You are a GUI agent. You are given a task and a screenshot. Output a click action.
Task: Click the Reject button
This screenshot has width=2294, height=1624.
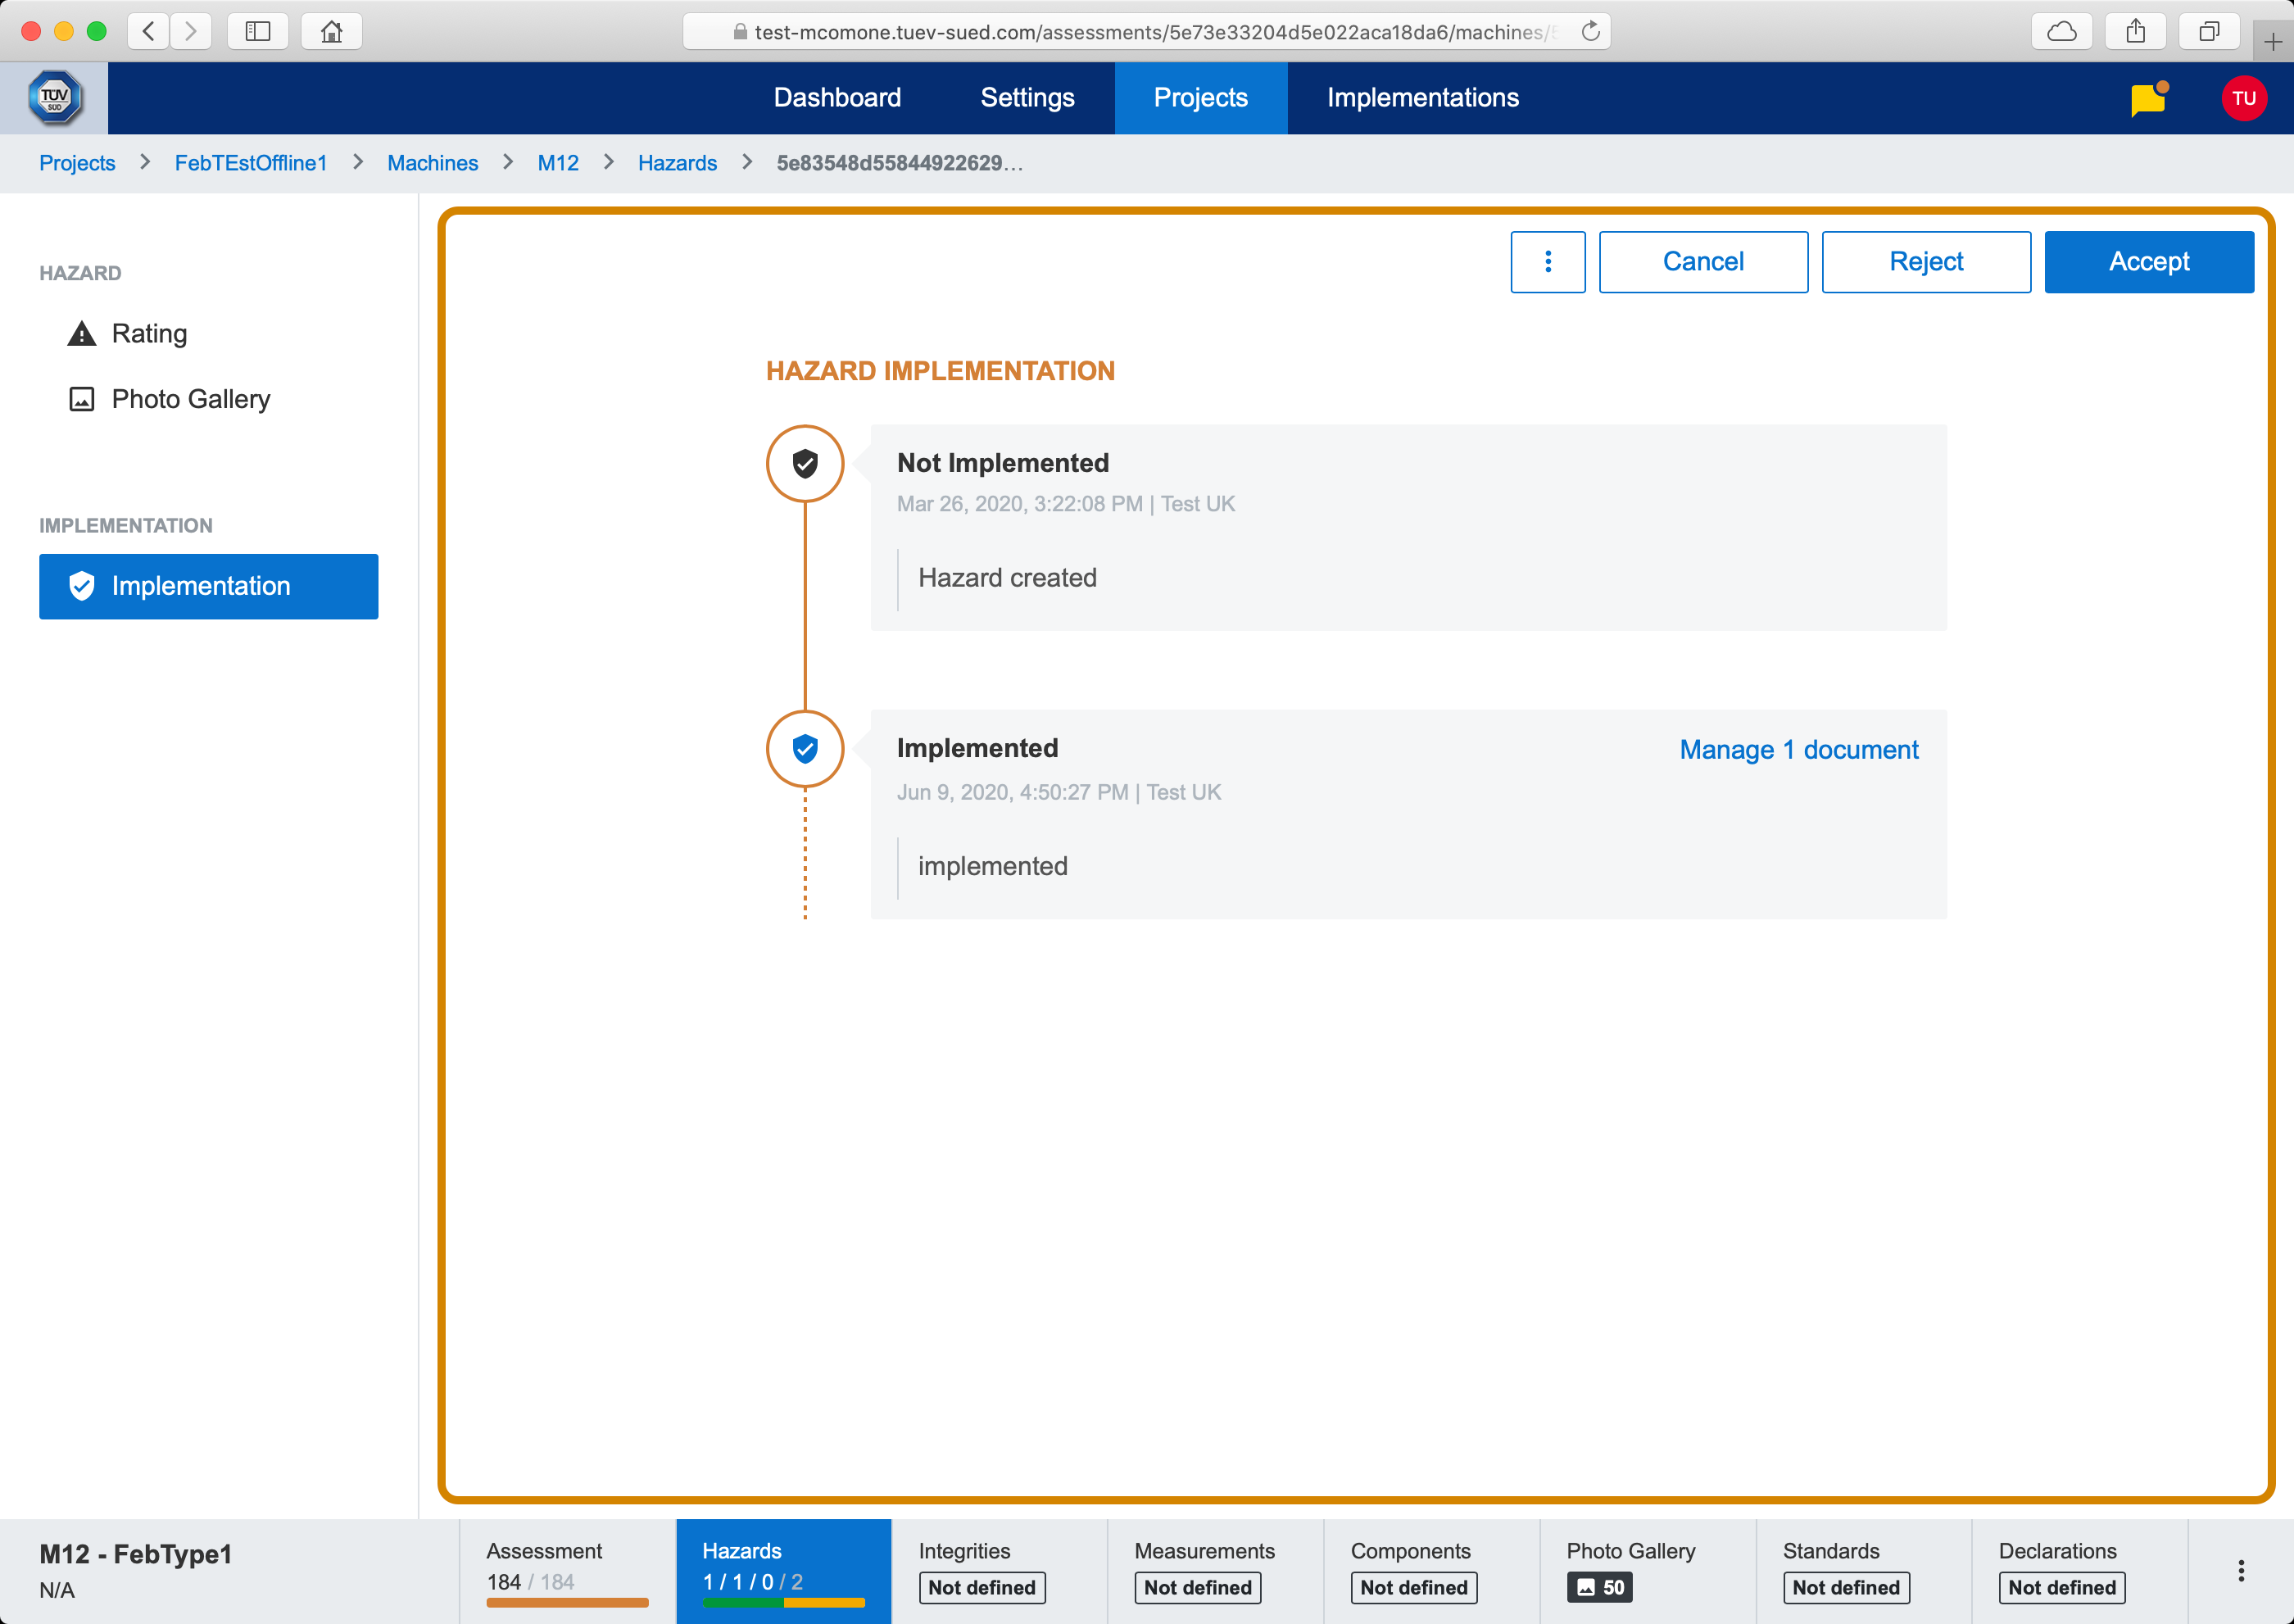point(1925,262)
